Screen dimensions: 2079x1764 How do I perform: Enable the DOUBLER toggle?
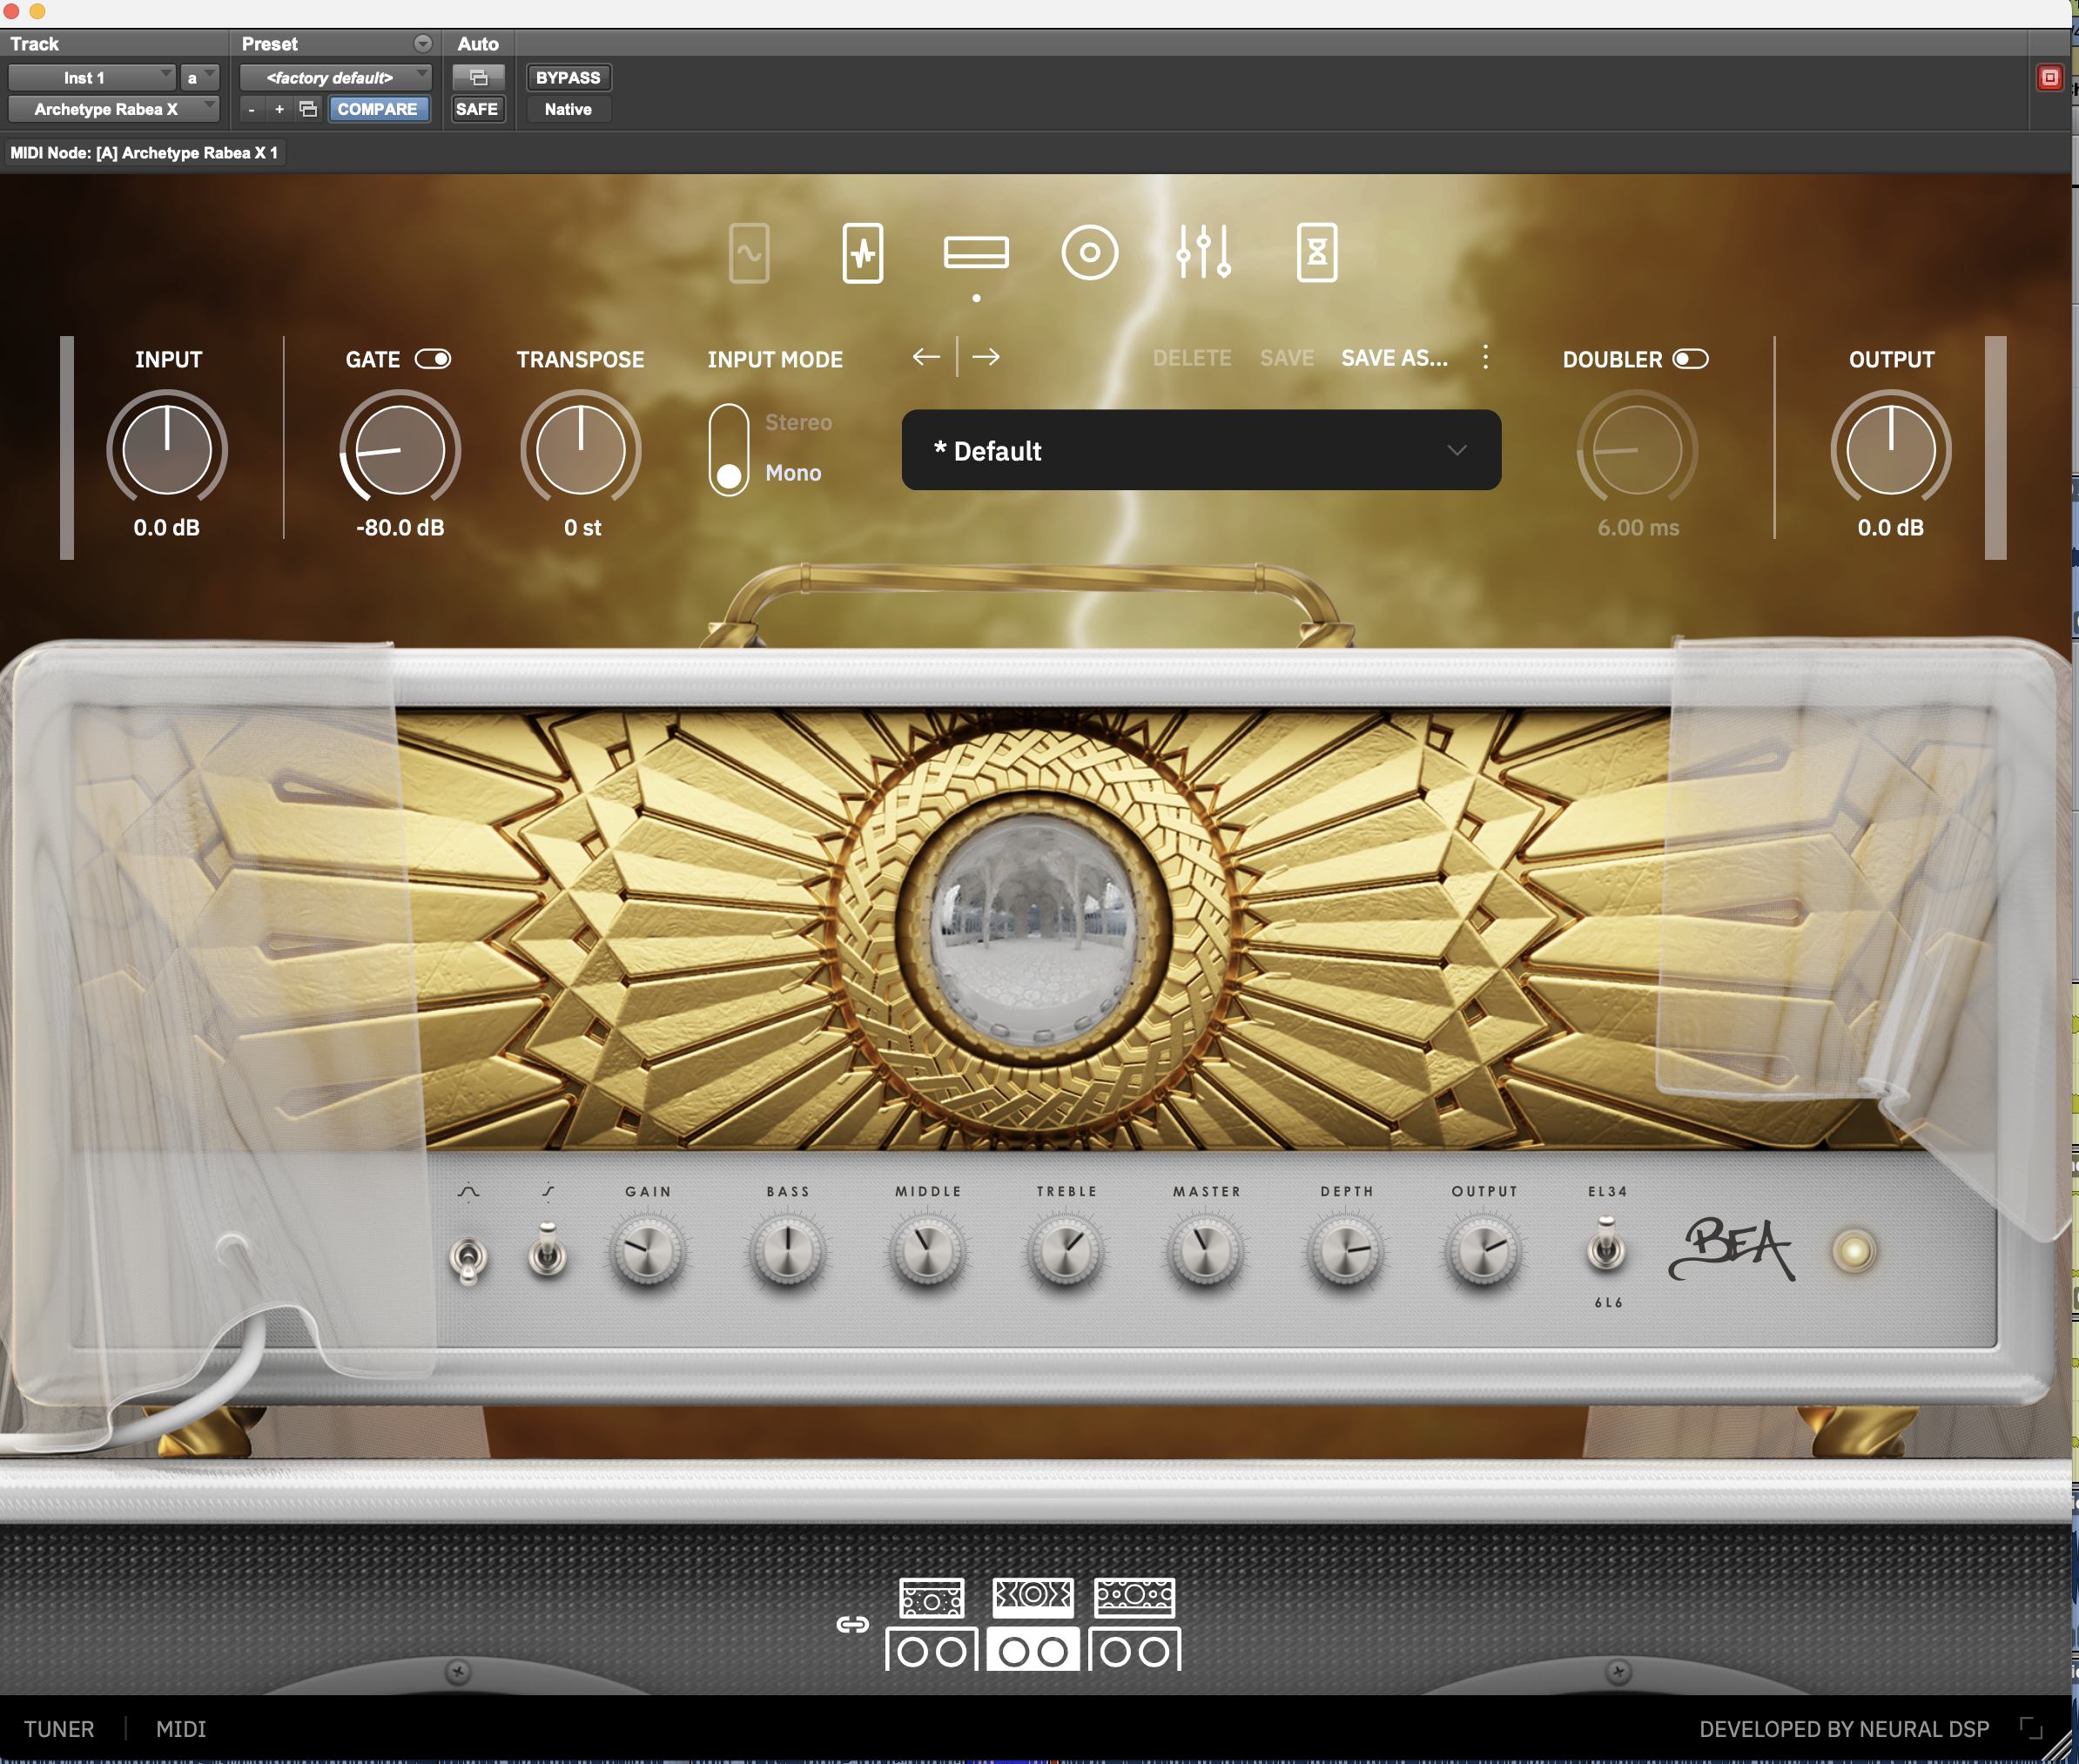pyautogui.click(x=1690, y=359)
